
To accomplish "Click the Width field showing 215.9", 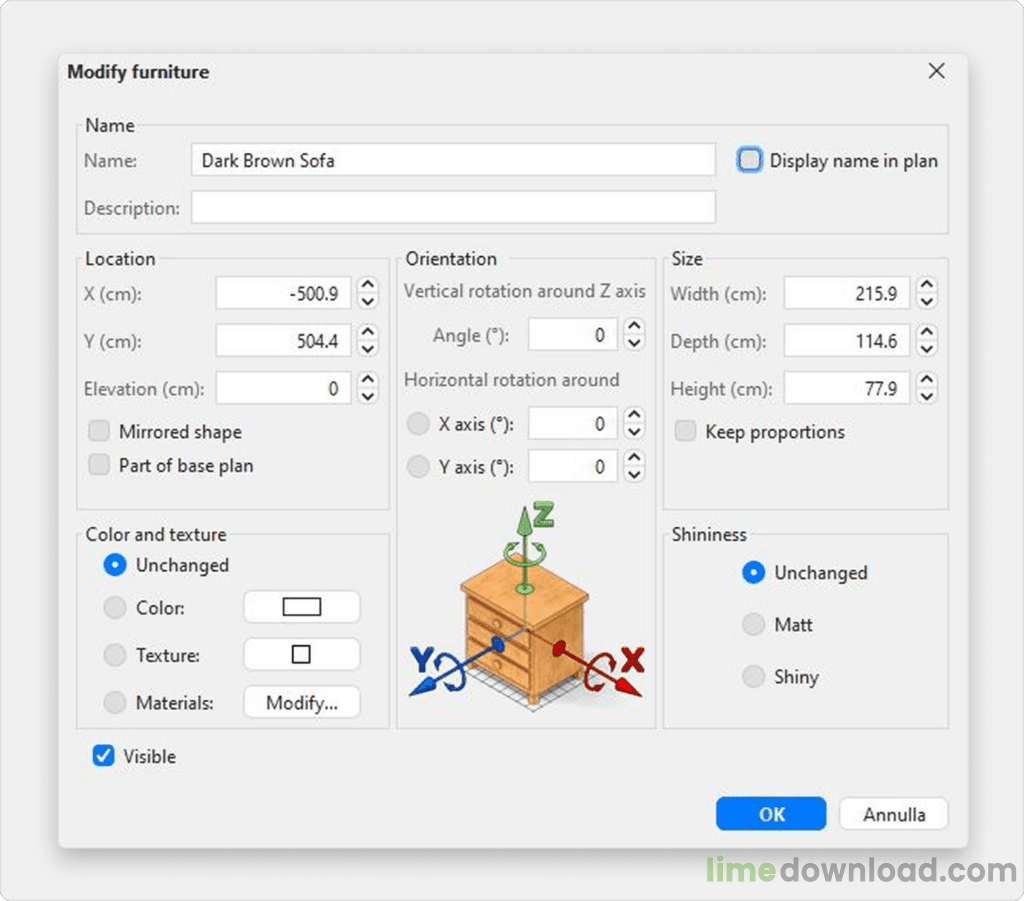I will pos(846,293).
